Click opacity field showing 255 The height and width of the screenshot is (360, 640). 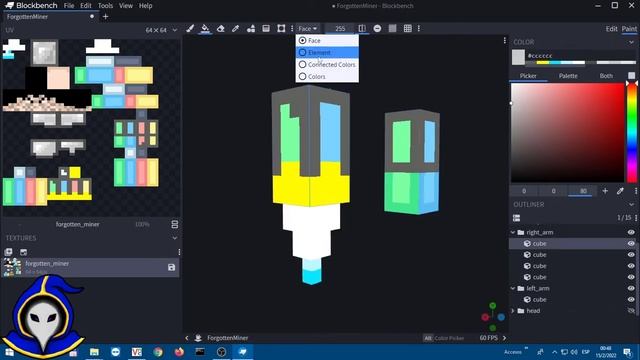pos(340,28)
